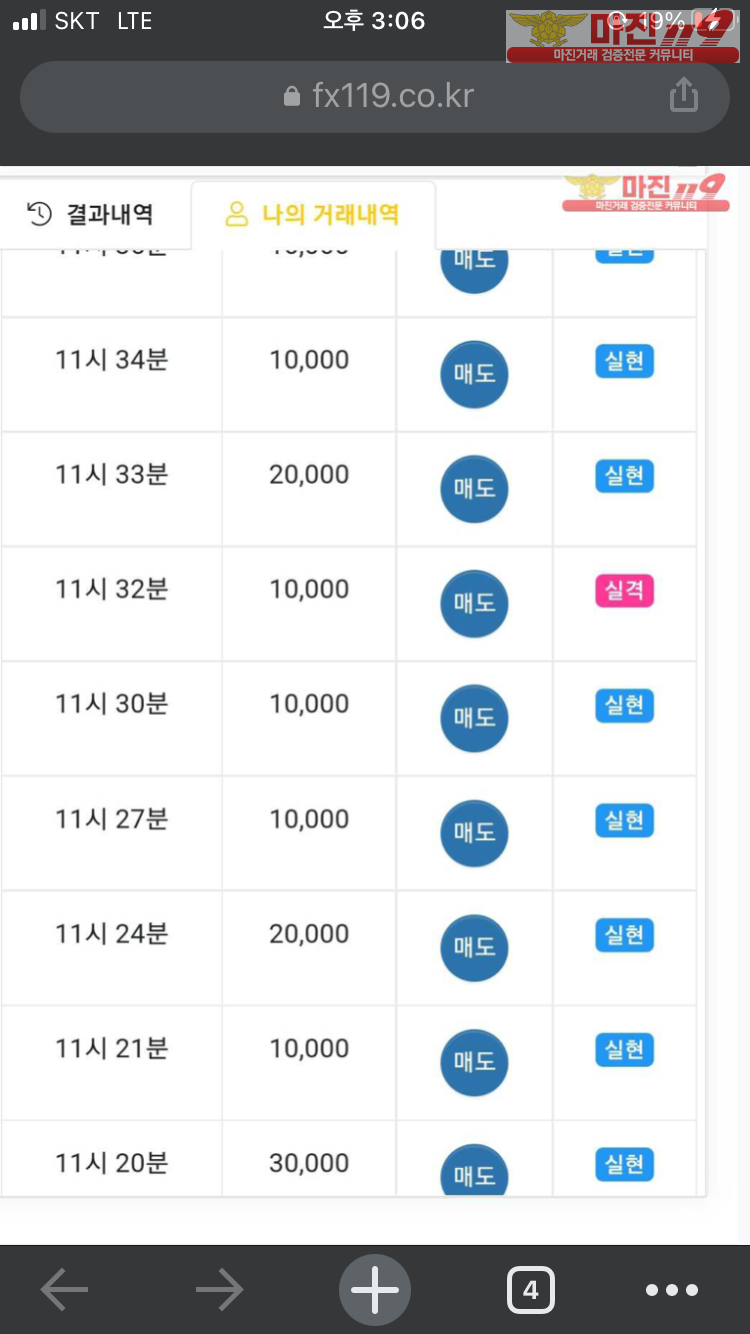This screenshot has width=750, height=1334.
Task: Open a new tab with plus button
Action: [x=375, y=1290]
